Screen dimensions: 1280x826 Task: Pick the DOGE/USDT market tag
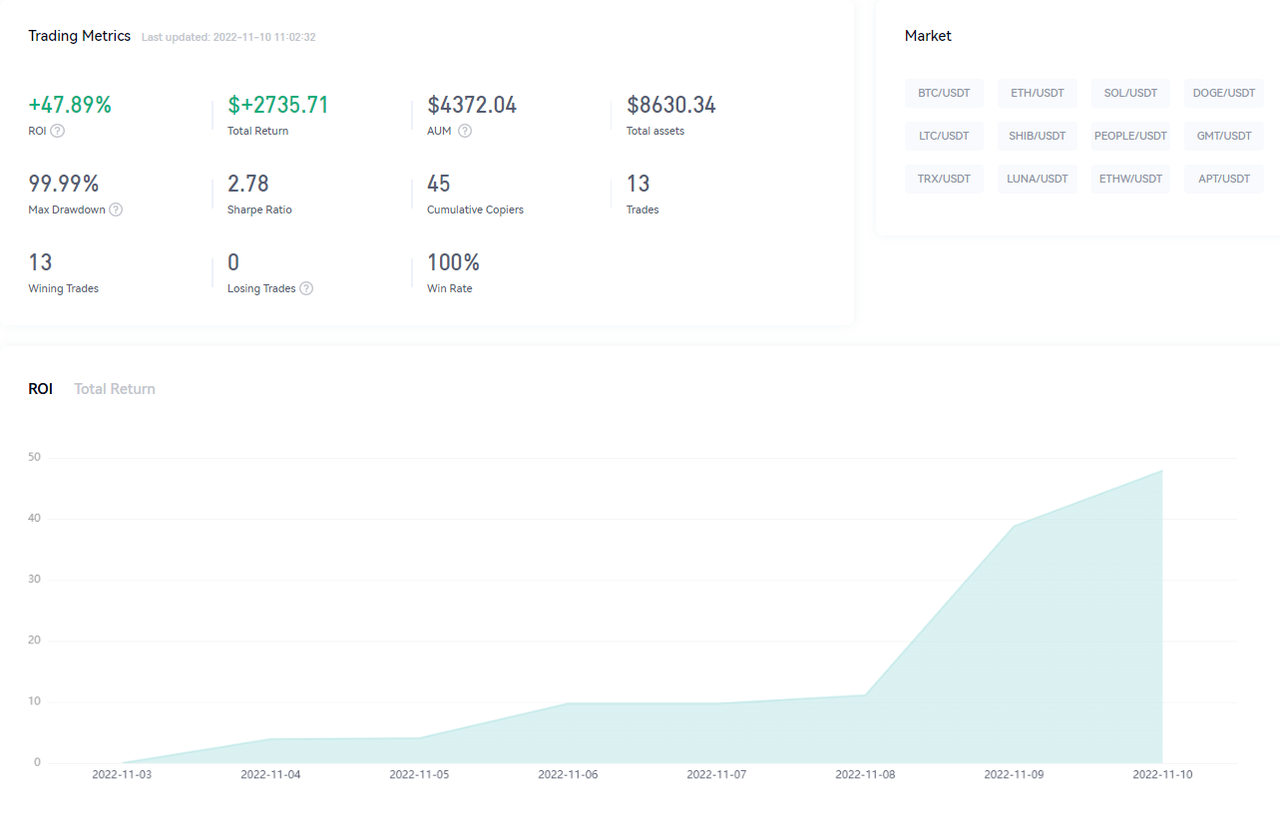[1223, 93]
